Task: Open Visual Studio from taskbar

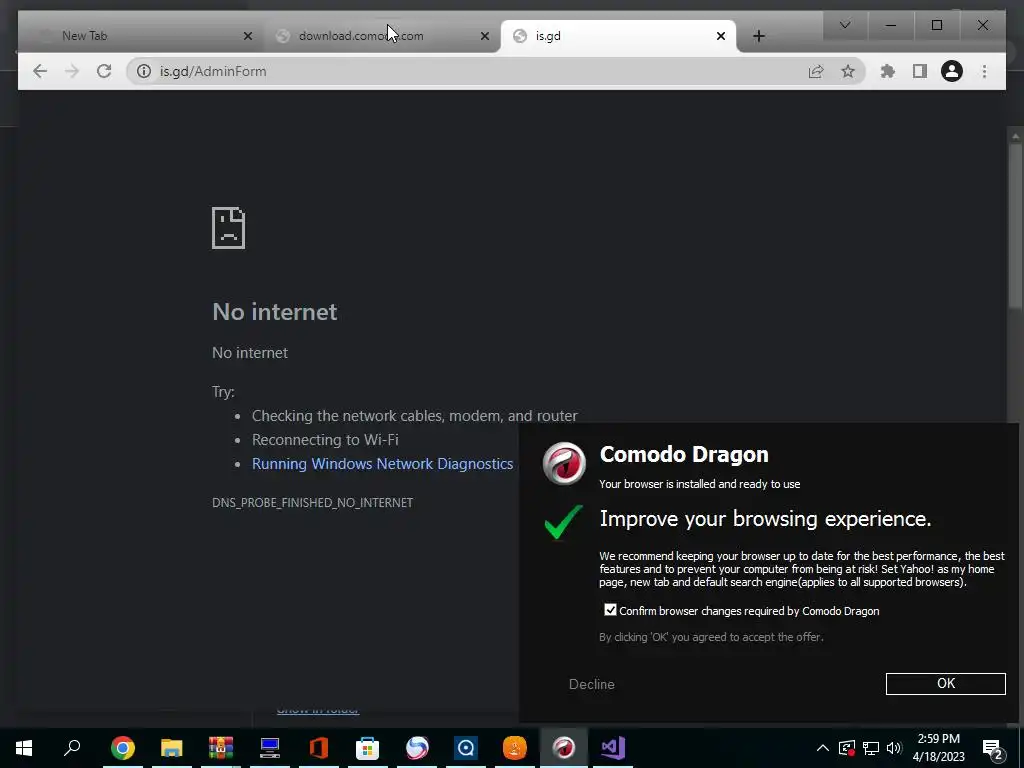Action: pyautogui.click(x=613, y=748)
